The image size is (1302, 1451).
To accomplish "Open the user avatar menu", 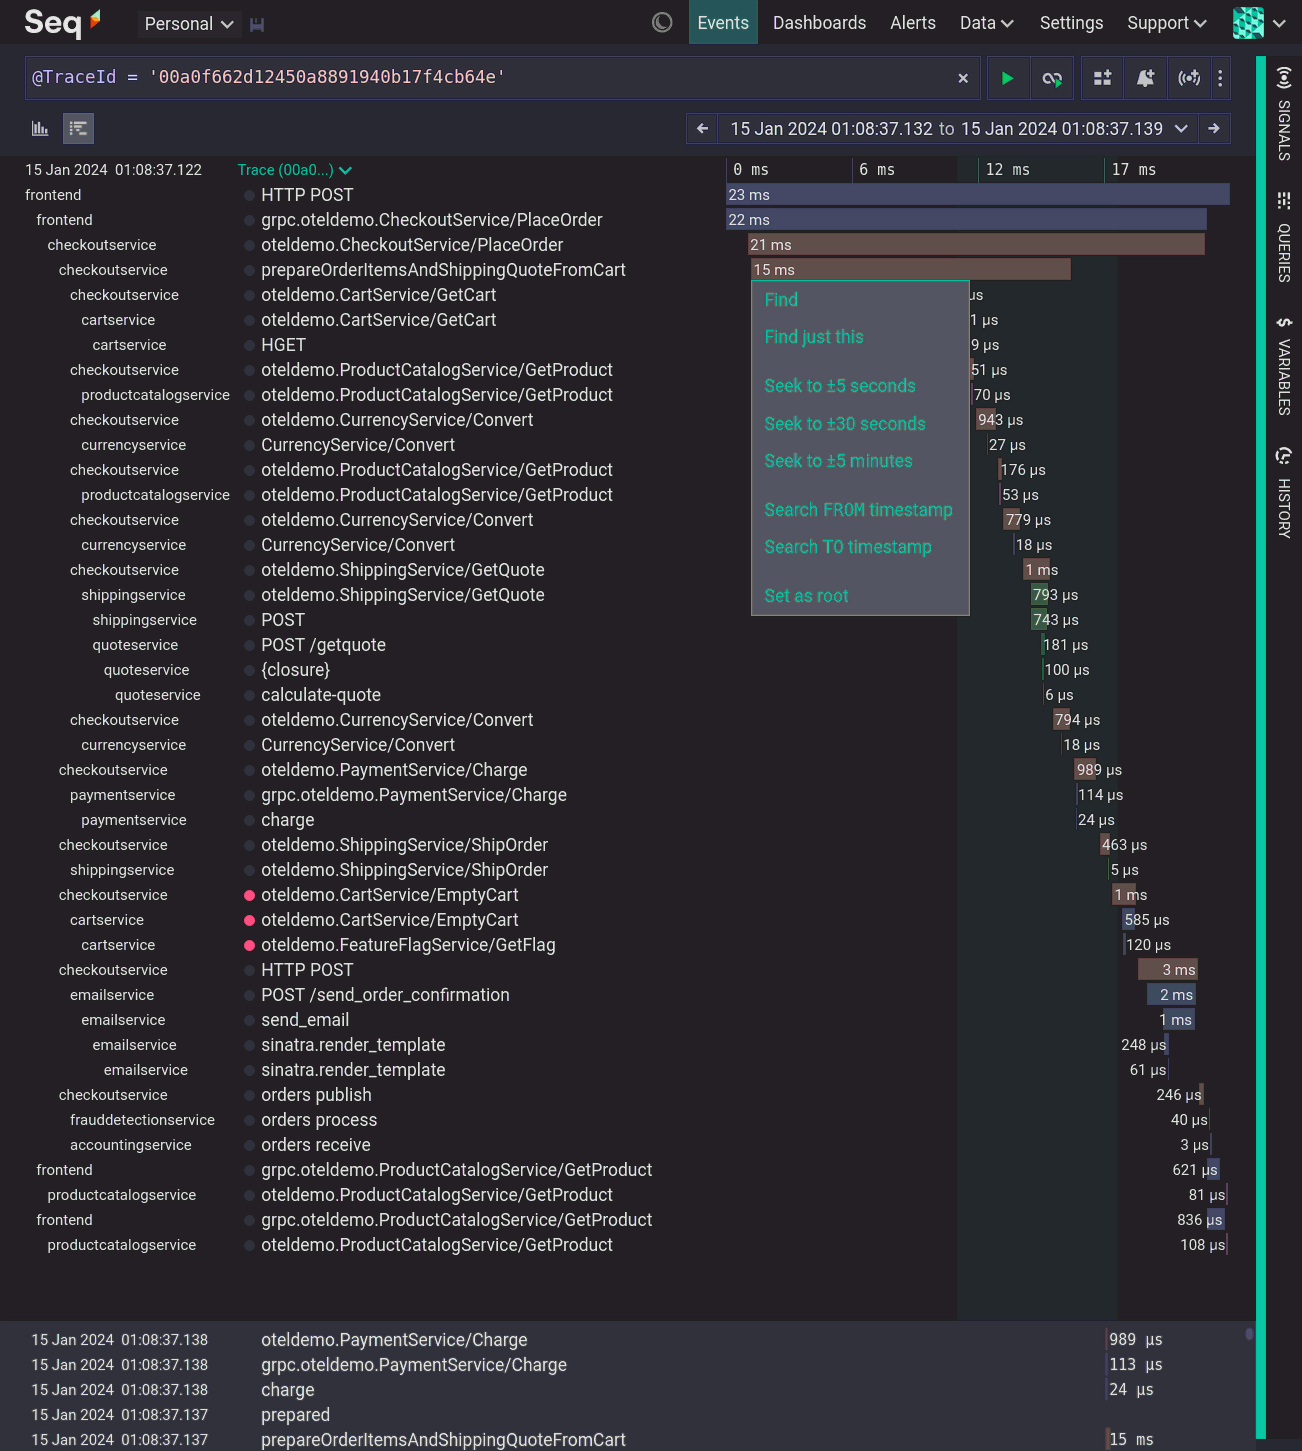I will click(1259, 23).
